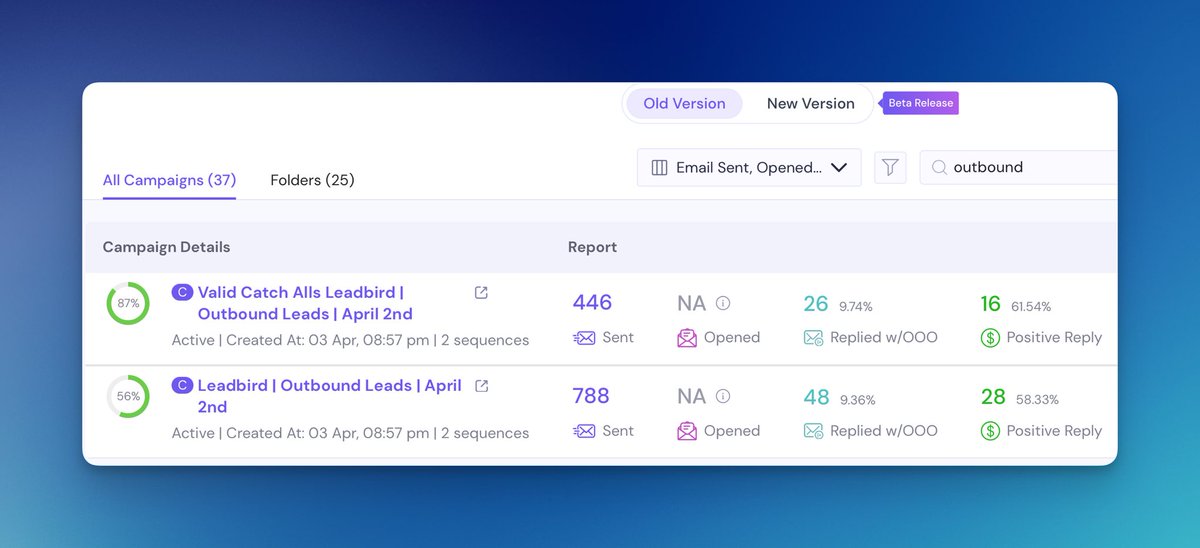Click the 61.54% positive reply rate
The image size is (1200, 548).
(x=1031, y=306)
